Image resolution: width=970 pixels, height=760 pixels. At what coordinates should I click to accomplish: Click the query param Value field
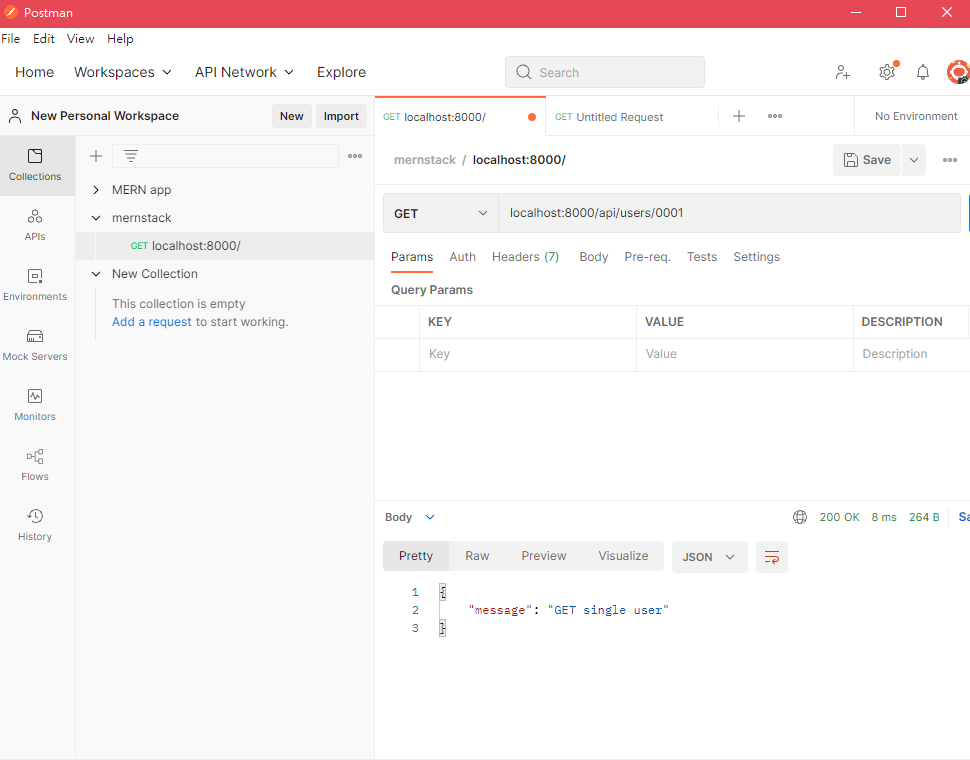tap(744, 354)
